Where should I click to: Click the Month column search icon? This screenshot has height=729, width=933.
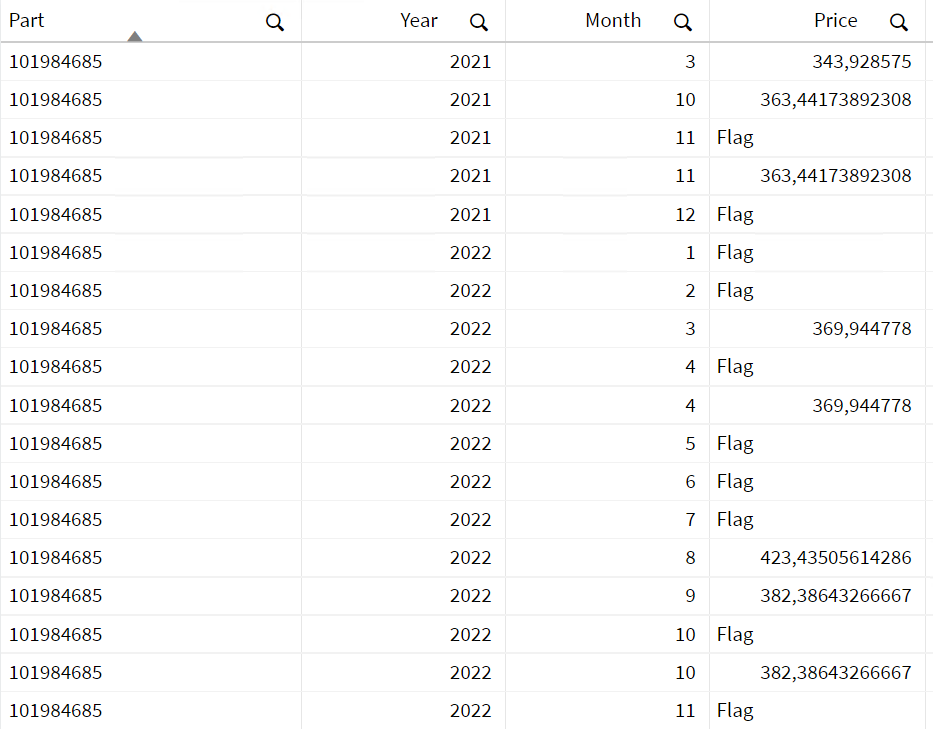coord(683,22)
